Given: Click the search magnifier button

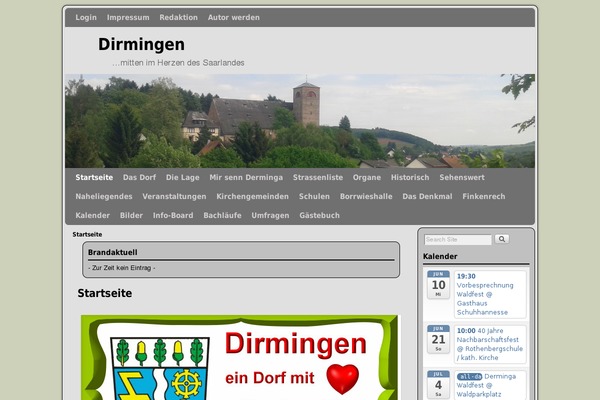Looking at the screenshot, I should [x=502, y=239].
